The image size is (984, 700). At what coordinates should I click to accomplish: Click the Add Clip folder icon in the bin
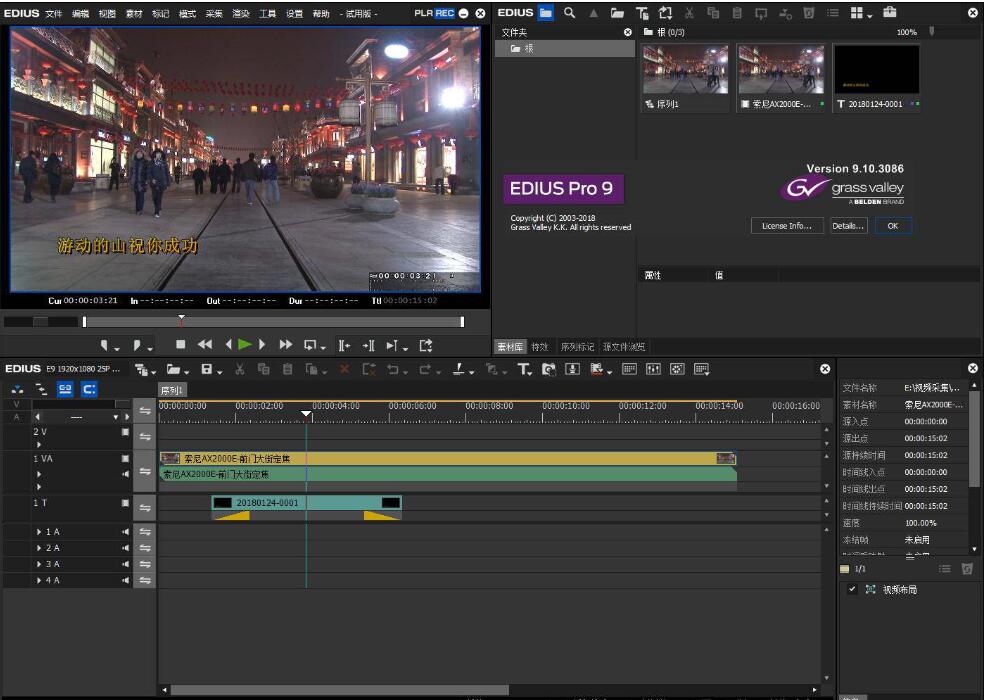point(618,13)
